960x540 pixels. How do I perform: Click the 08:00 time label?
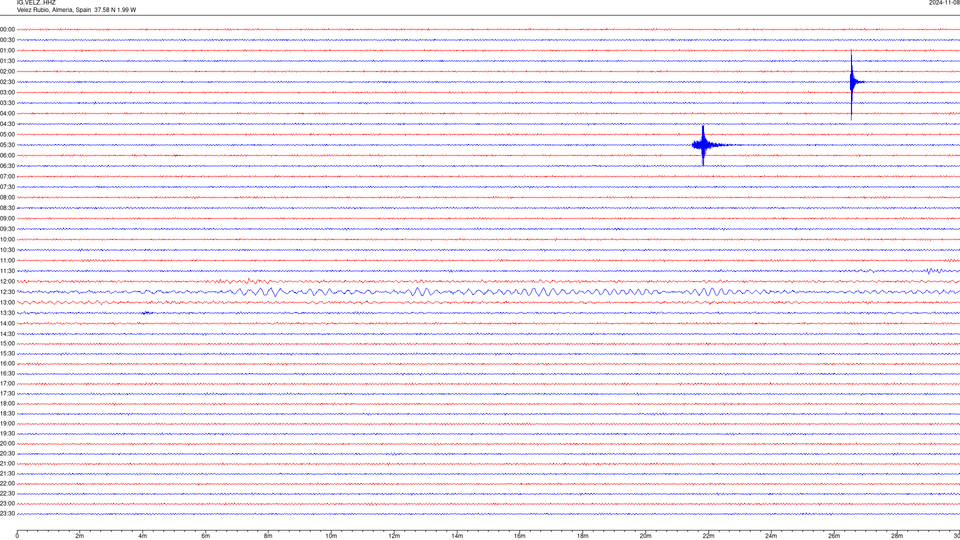(x=7, y=198)
